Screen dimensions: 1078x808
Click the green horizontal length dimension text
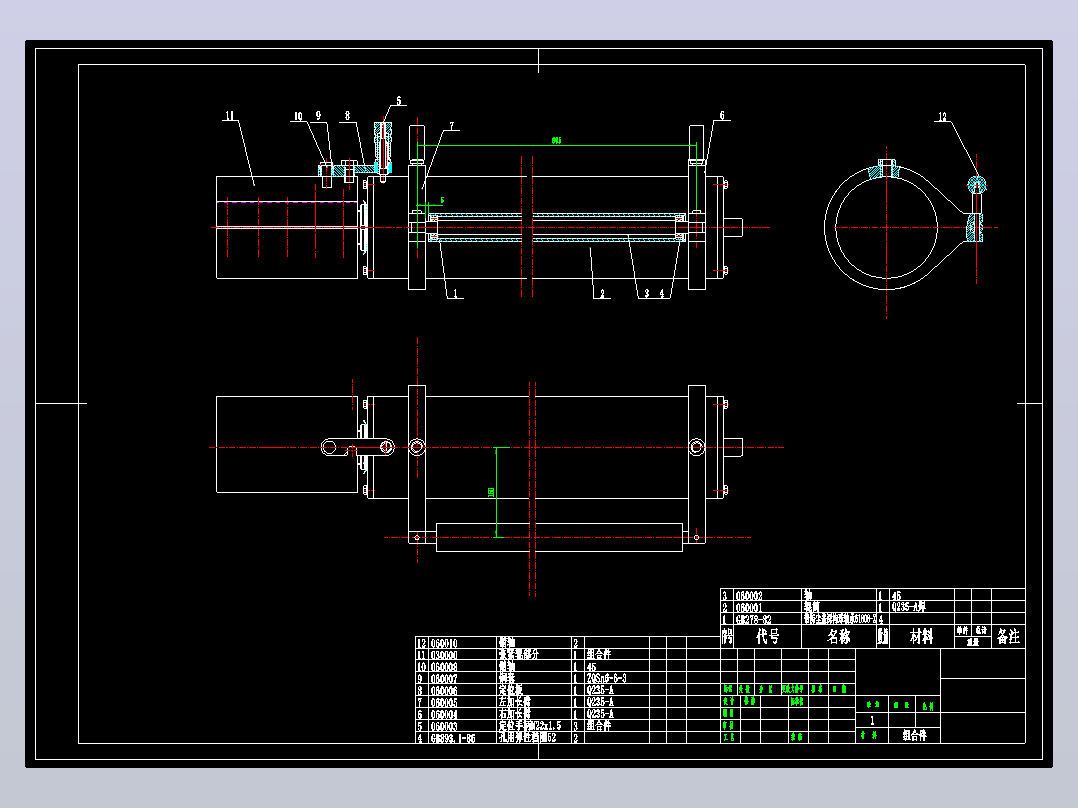[x=556, y=140]
